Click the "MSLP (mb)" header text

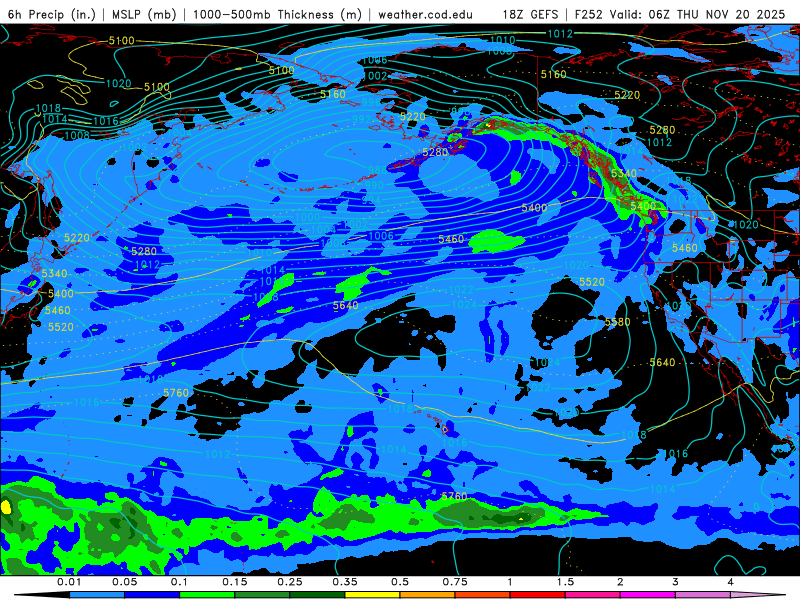144,14
